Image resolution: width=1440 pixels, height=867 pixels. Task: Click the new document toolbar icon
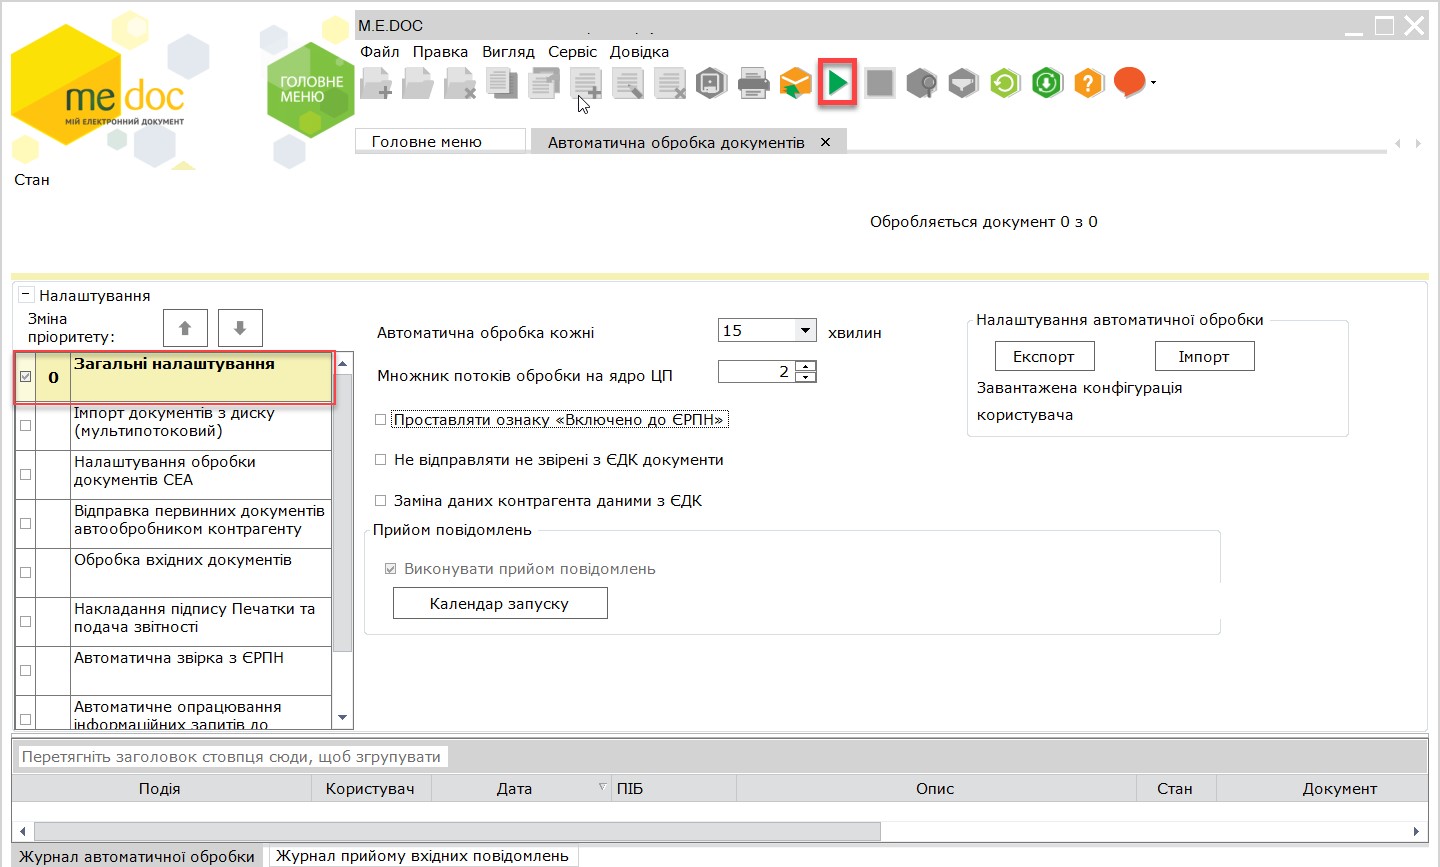coord(376,83)
